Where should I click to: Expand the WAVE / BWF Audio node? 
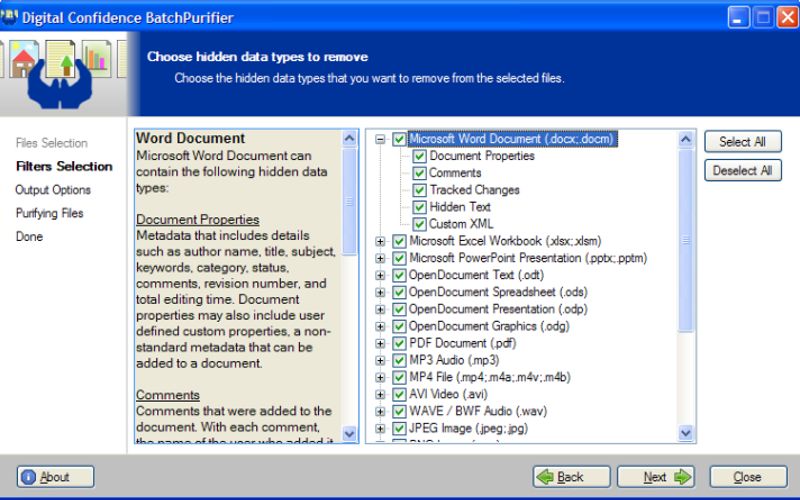[380, 411]
